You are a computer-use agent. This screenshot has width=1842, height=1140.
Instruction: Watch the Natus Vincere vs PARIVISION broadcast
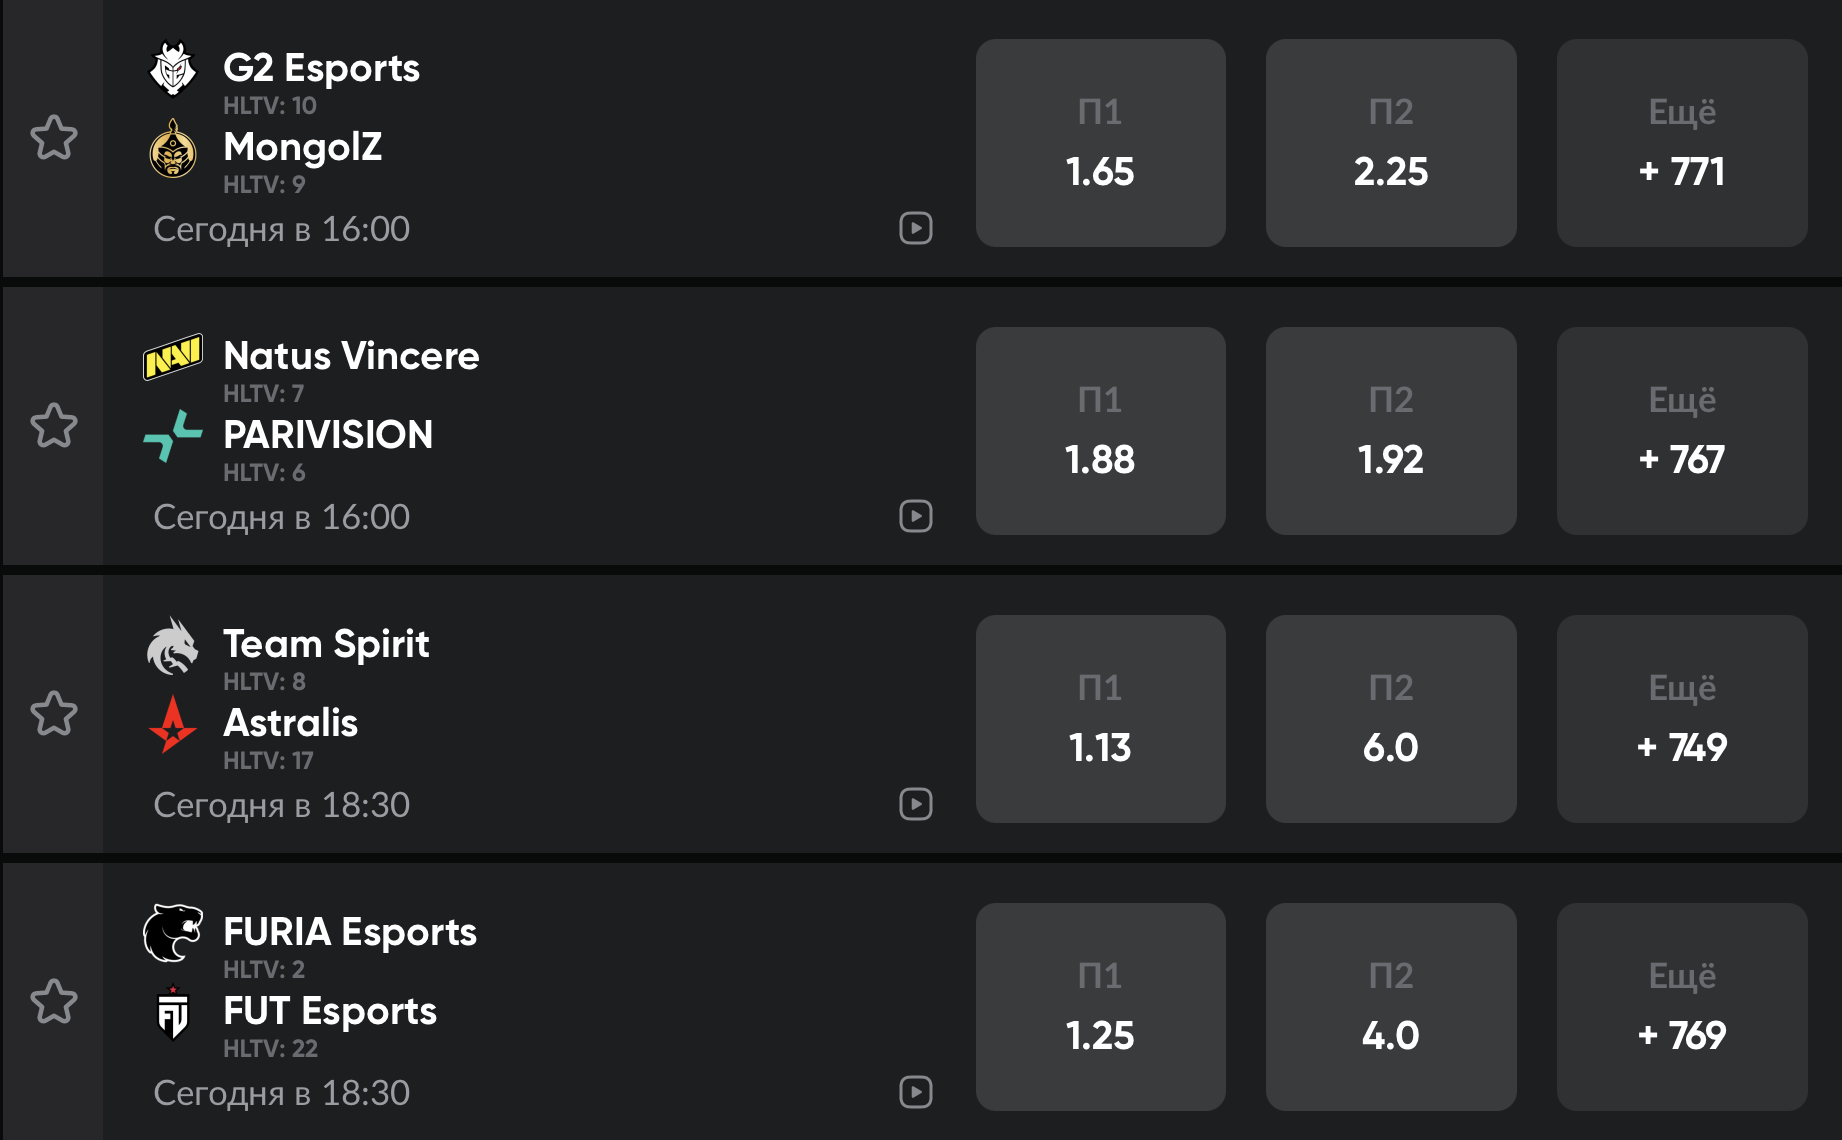(915, 517)
